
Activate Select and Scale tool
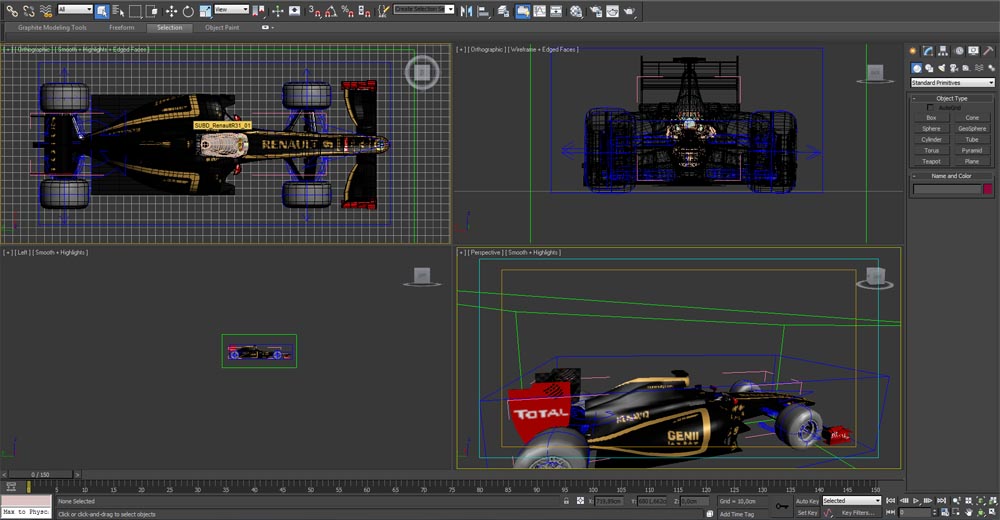[x=205, y=11]
